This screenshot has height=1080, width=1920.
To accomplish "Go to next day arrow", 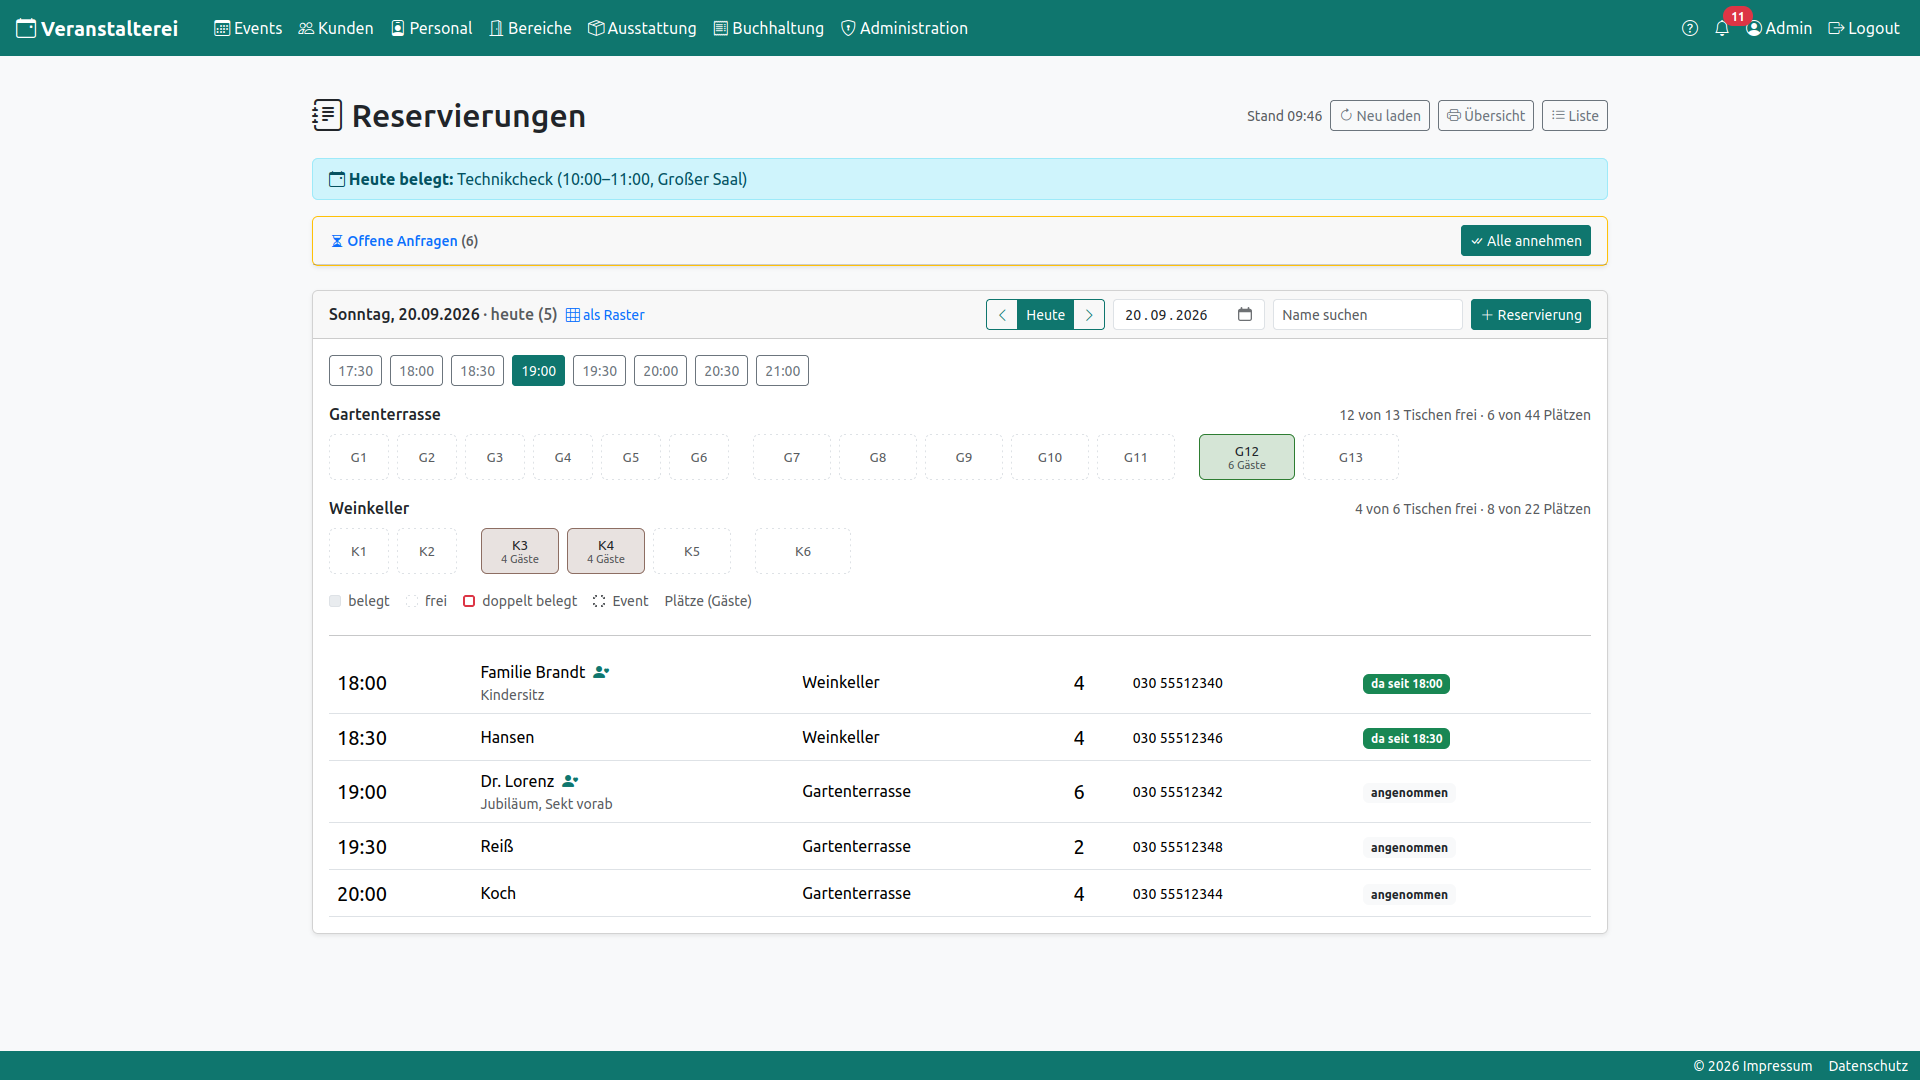I will coord(1089,314).
